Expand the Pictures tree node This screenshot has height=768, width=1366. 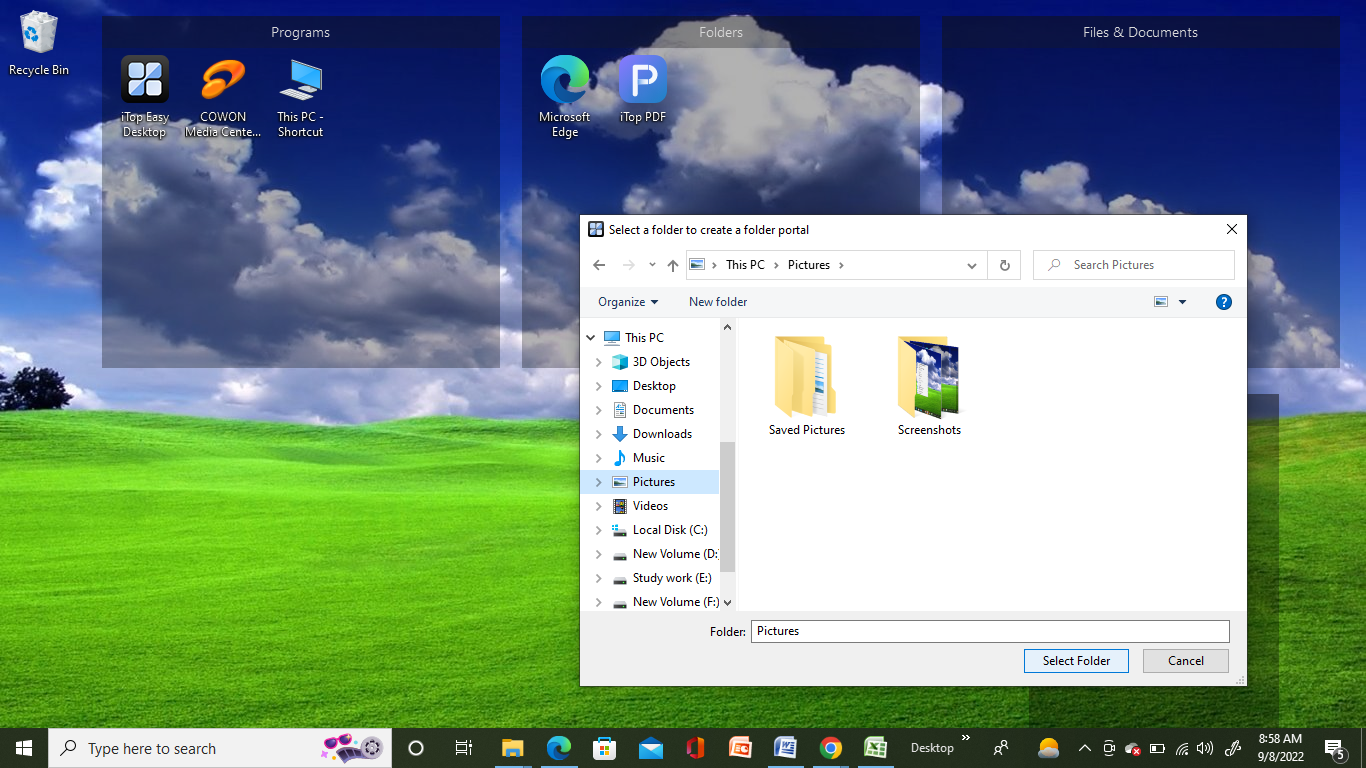pyautogui.click(x=599, y=482)
